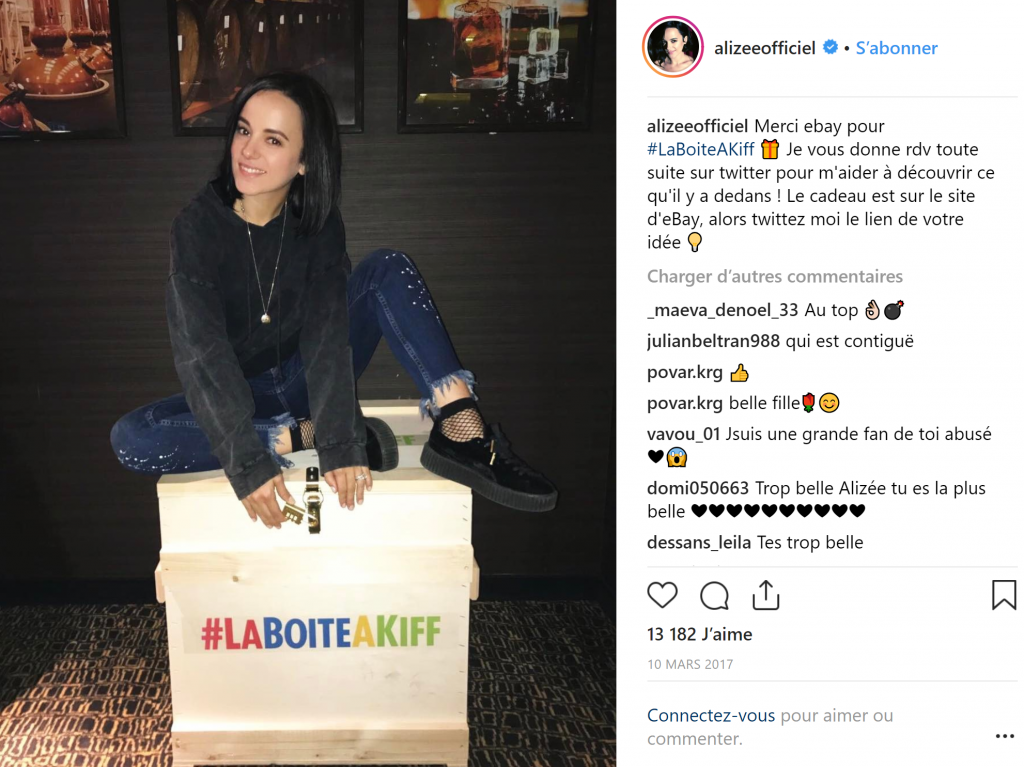Follow the account with S'abonner

(x=896, y=48)
